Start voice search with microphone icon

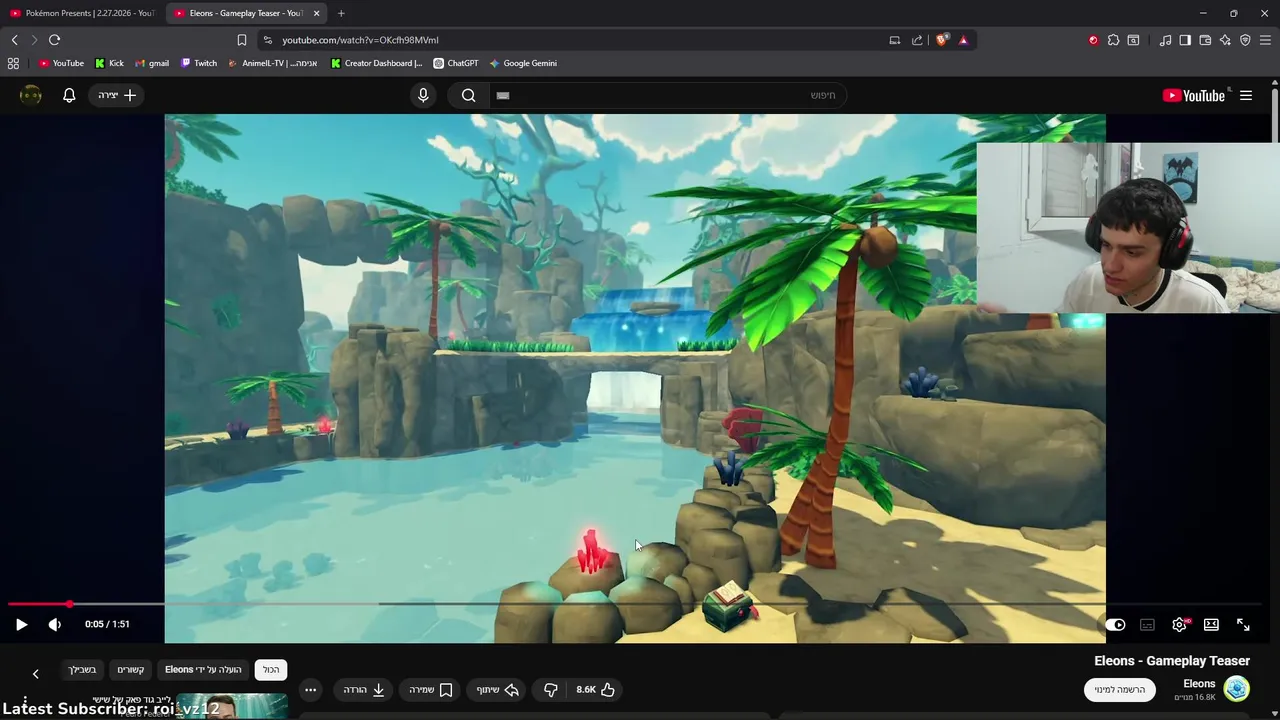coord(423,95)
